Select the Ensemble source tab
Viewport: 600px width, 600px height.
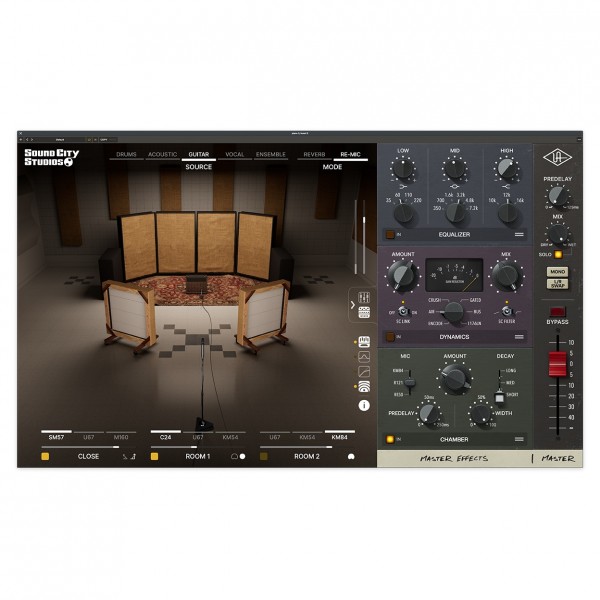271,155
